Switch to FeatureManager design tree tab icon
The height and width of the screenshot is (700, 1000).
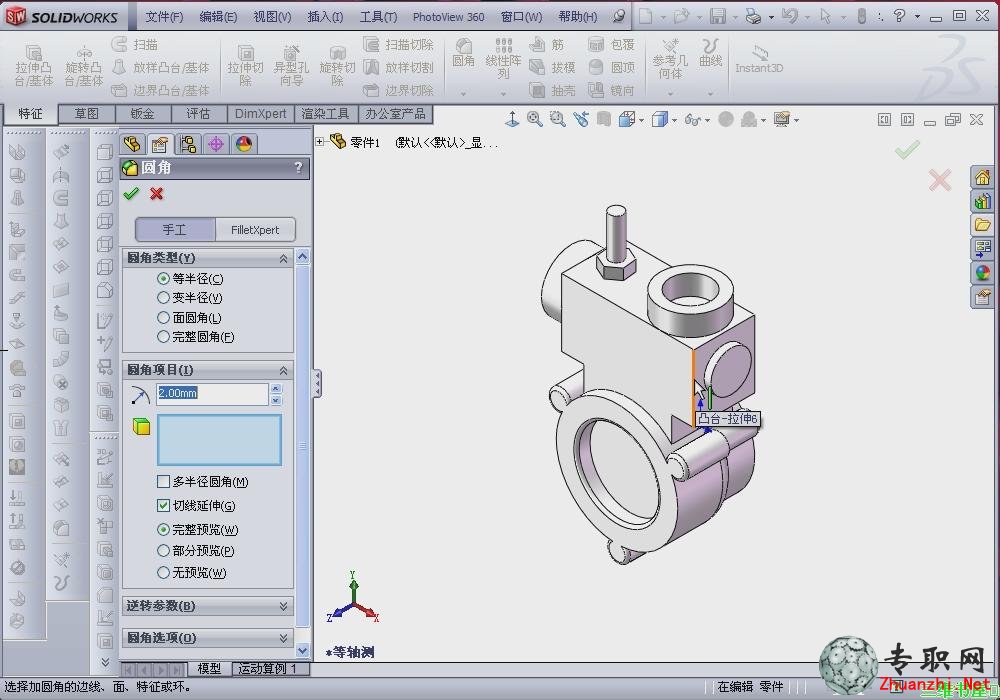pos(132,144)
